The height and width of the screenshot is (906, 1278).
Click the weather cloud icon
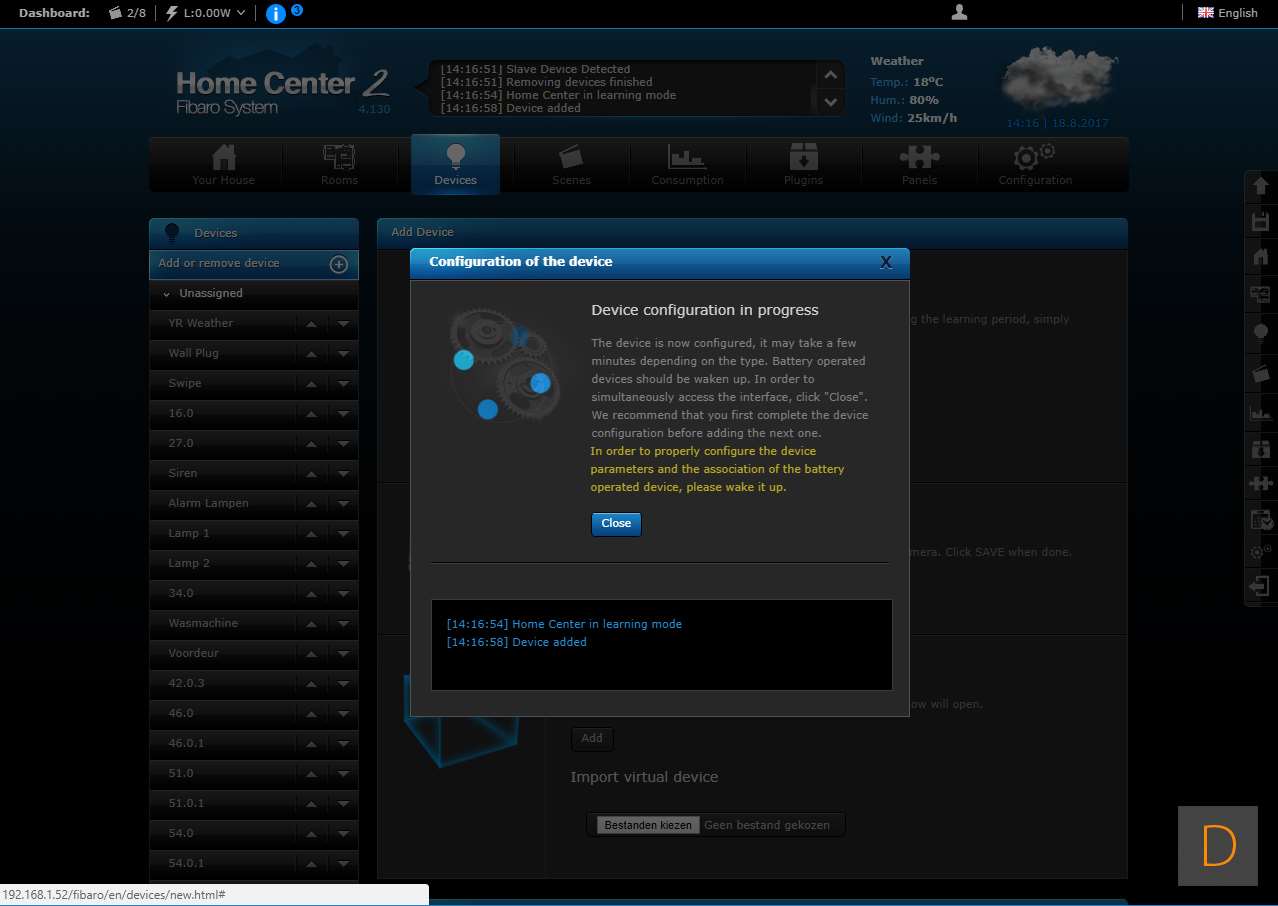1059,79
